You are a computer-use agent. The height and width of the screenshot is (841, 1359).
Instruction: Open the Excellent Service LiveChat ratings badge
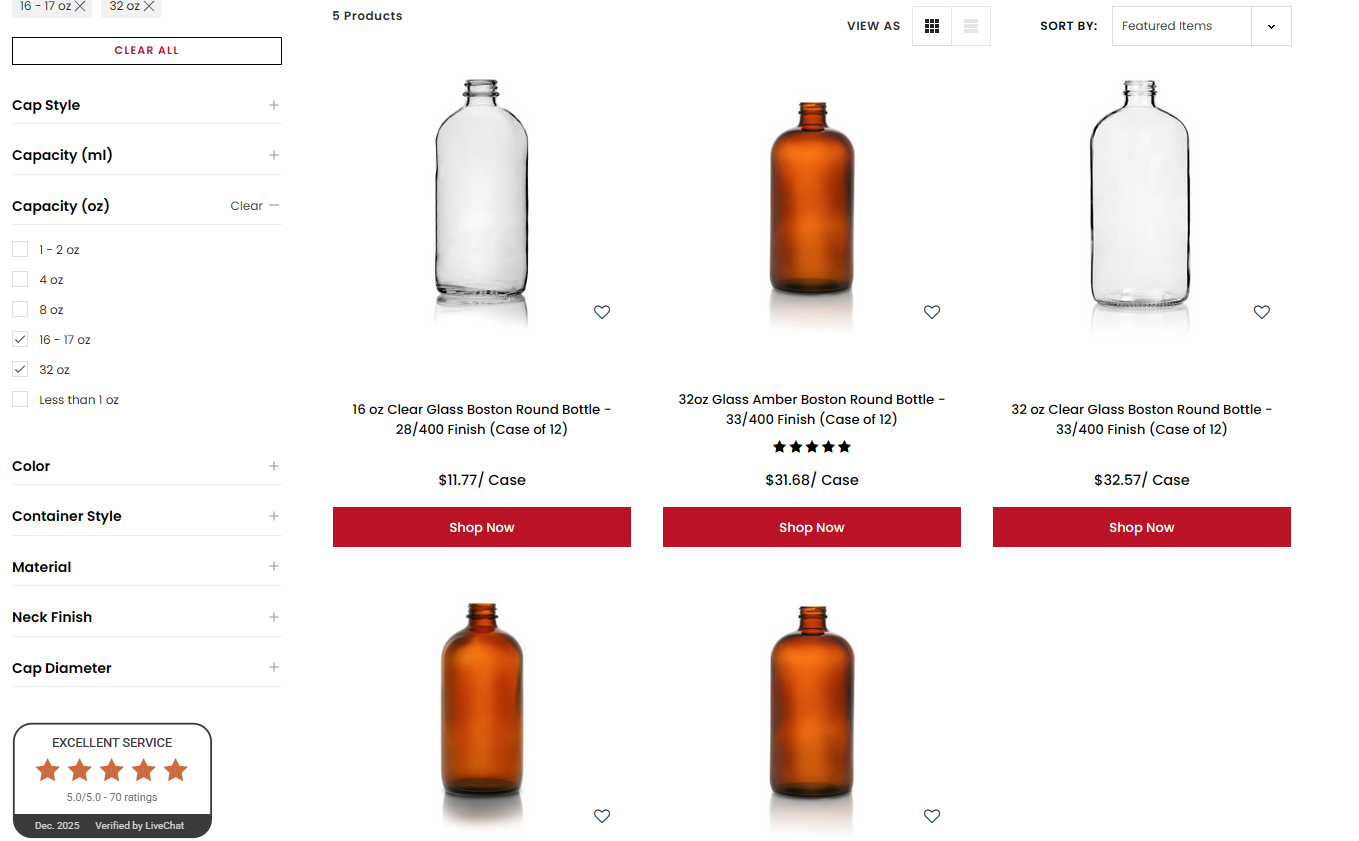pyautogui.click(x=112, y=780)
